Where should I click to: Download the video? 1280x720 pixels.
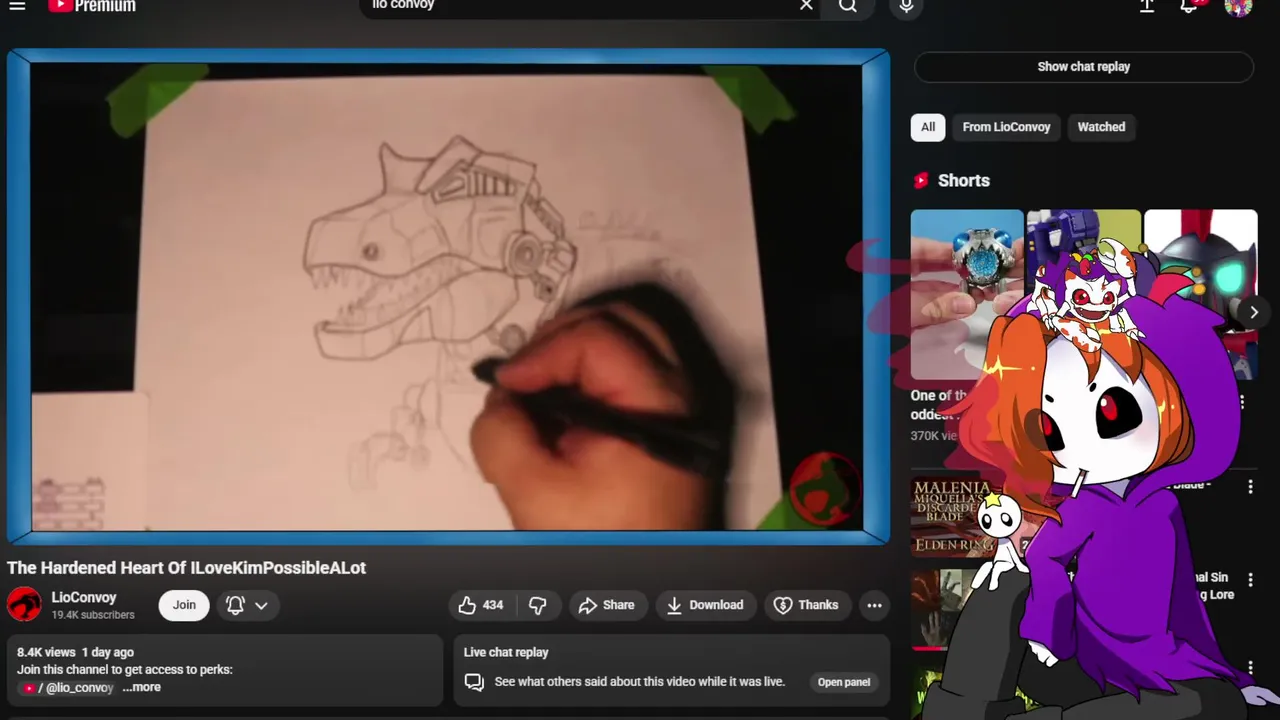click(705, 605)
